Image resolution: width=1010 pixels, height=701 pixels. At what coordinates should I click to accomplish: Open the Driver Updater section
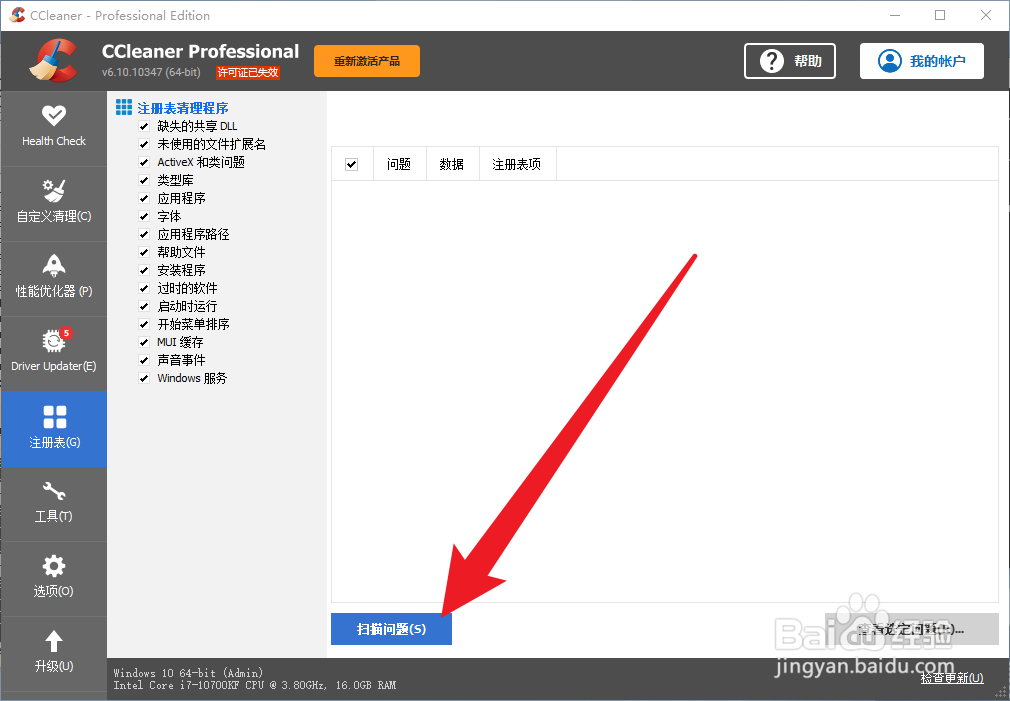pos(53,353)
